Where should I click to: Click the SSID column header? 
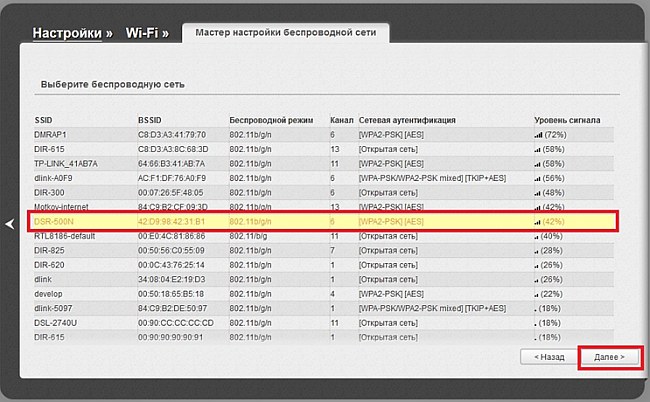point(45,119)
